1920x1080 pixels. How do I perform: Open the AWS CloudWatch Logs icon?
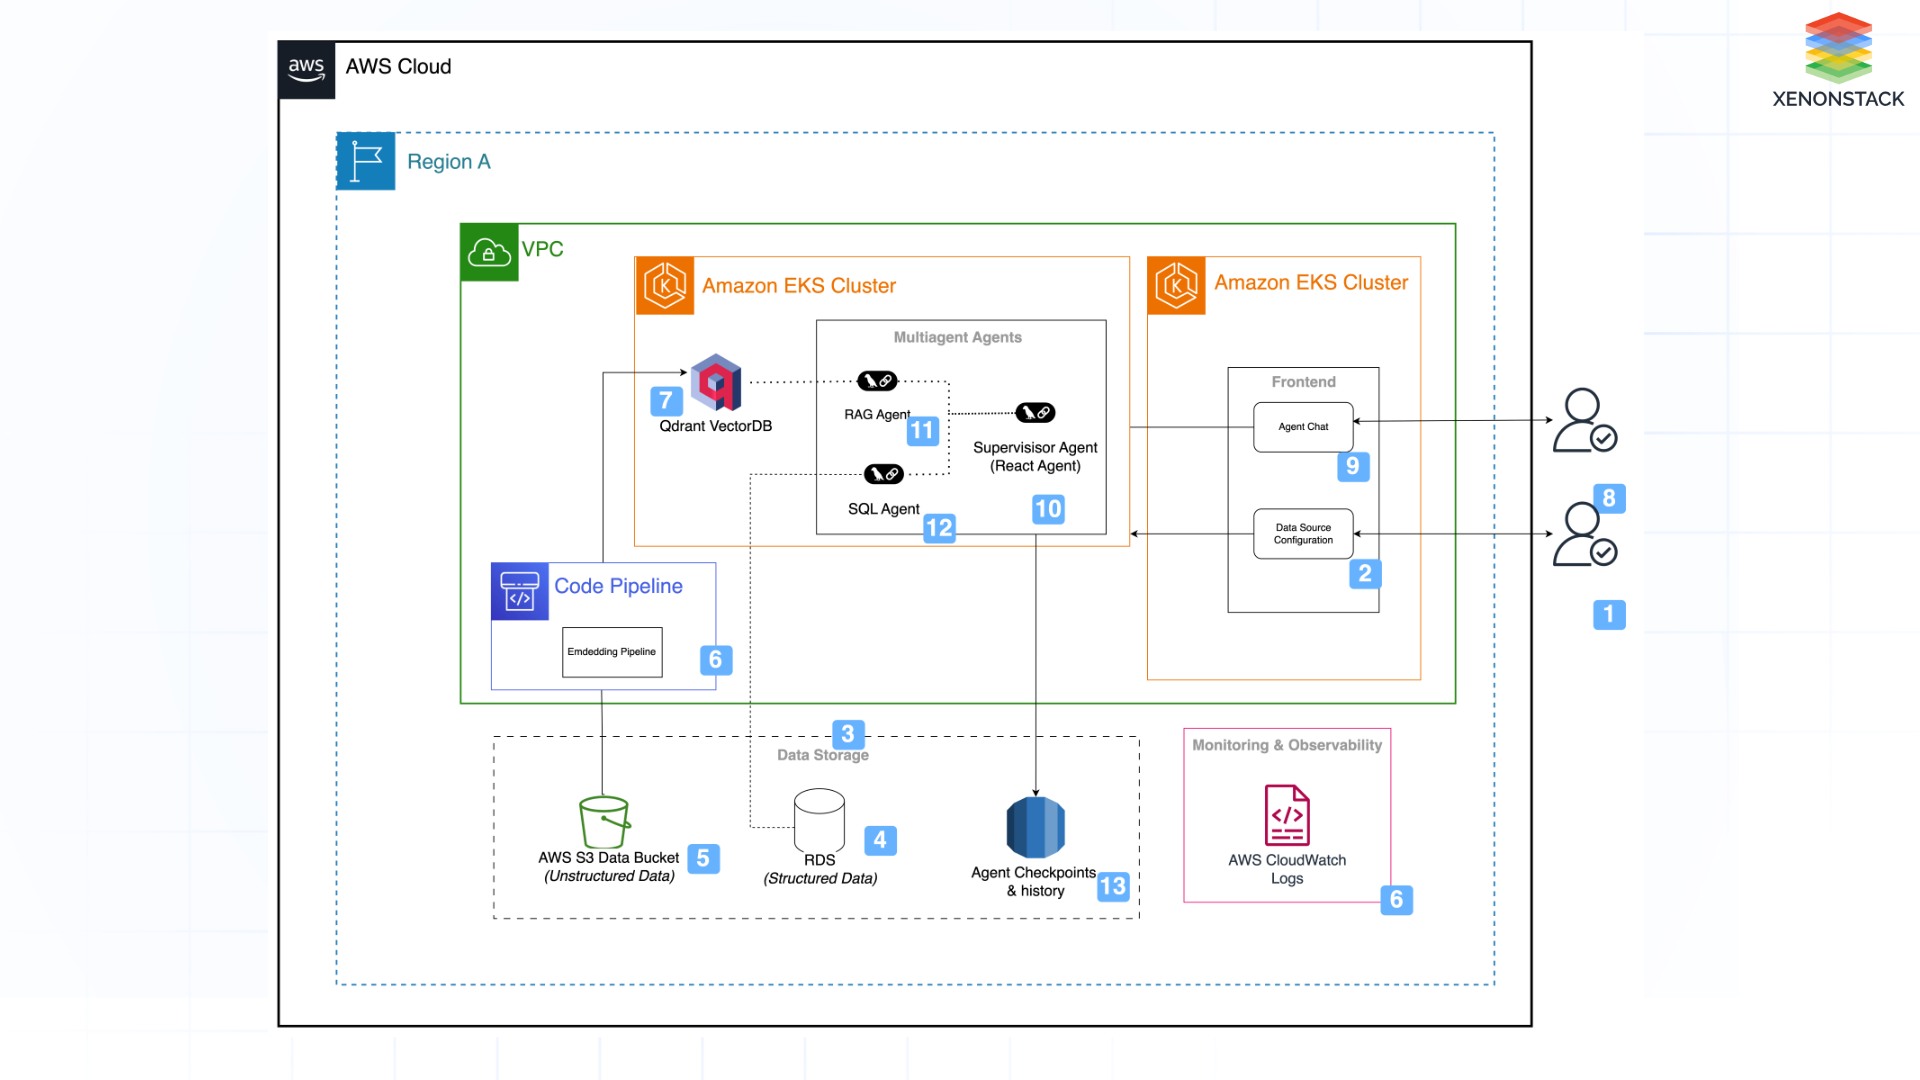(1287, 815)
